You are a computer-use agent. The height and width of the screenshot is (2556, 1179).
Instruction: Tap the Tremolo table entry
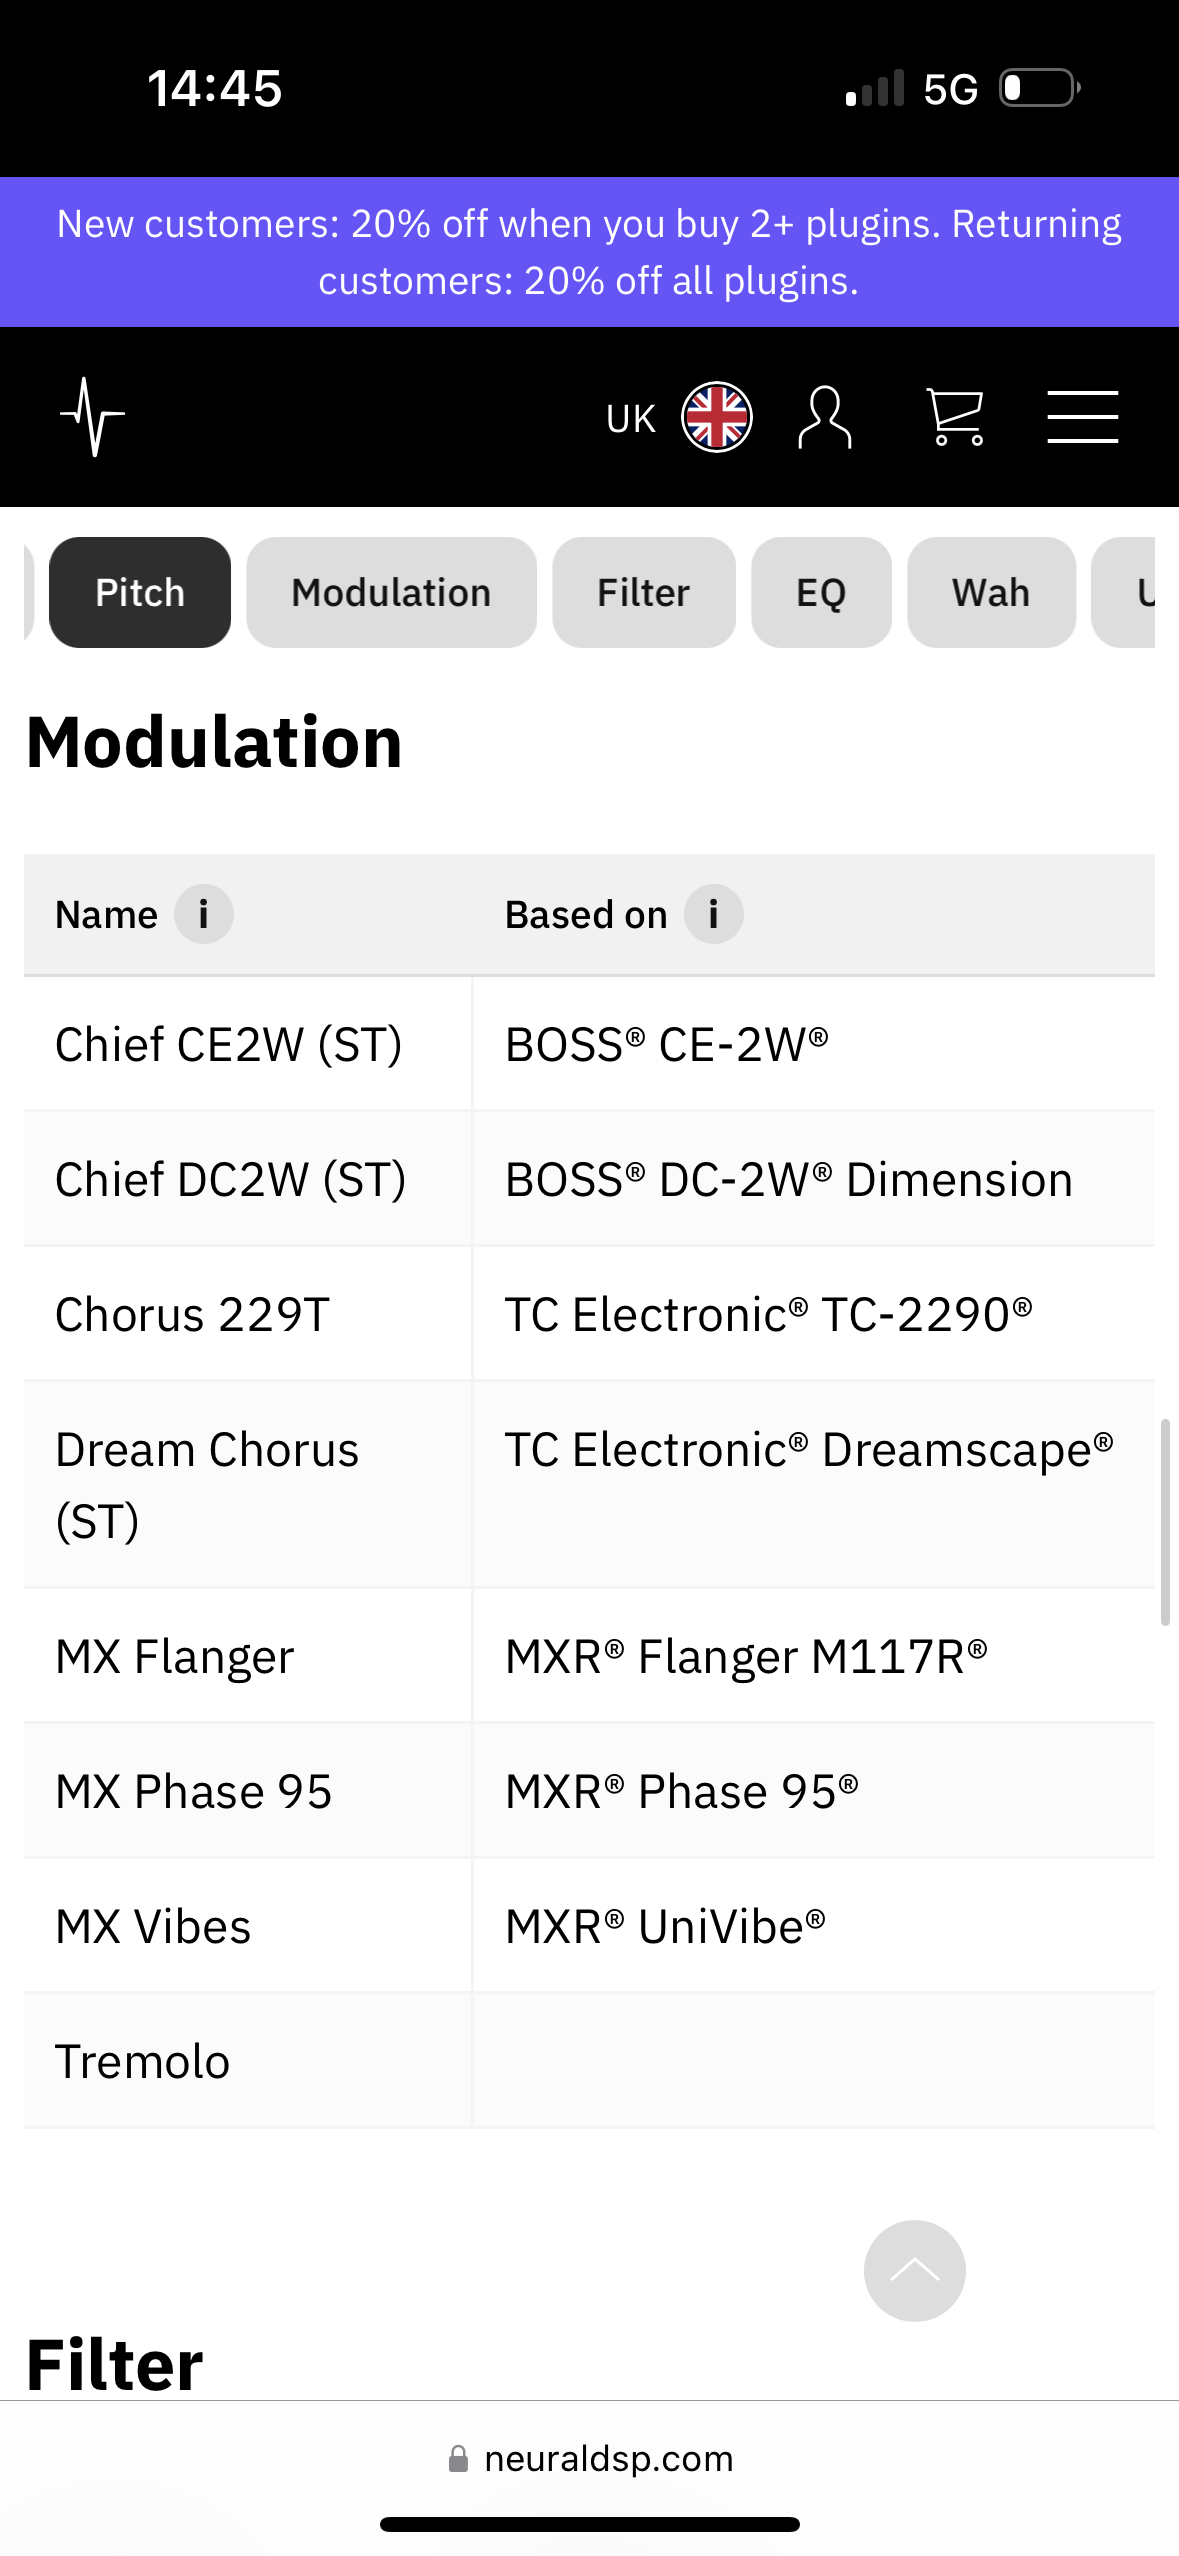tap(143, 2062)
